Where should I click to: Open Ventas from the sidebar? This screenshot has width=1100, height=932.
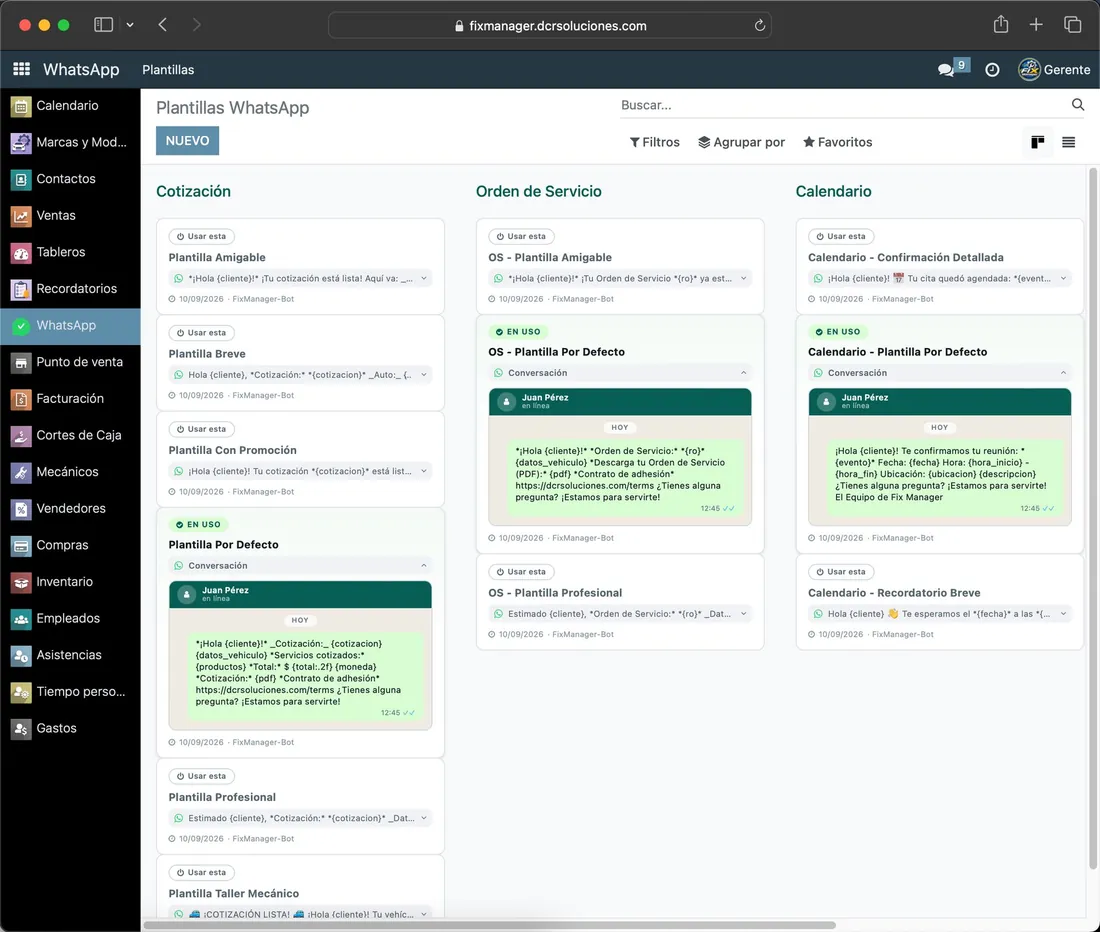click(70, 215)
